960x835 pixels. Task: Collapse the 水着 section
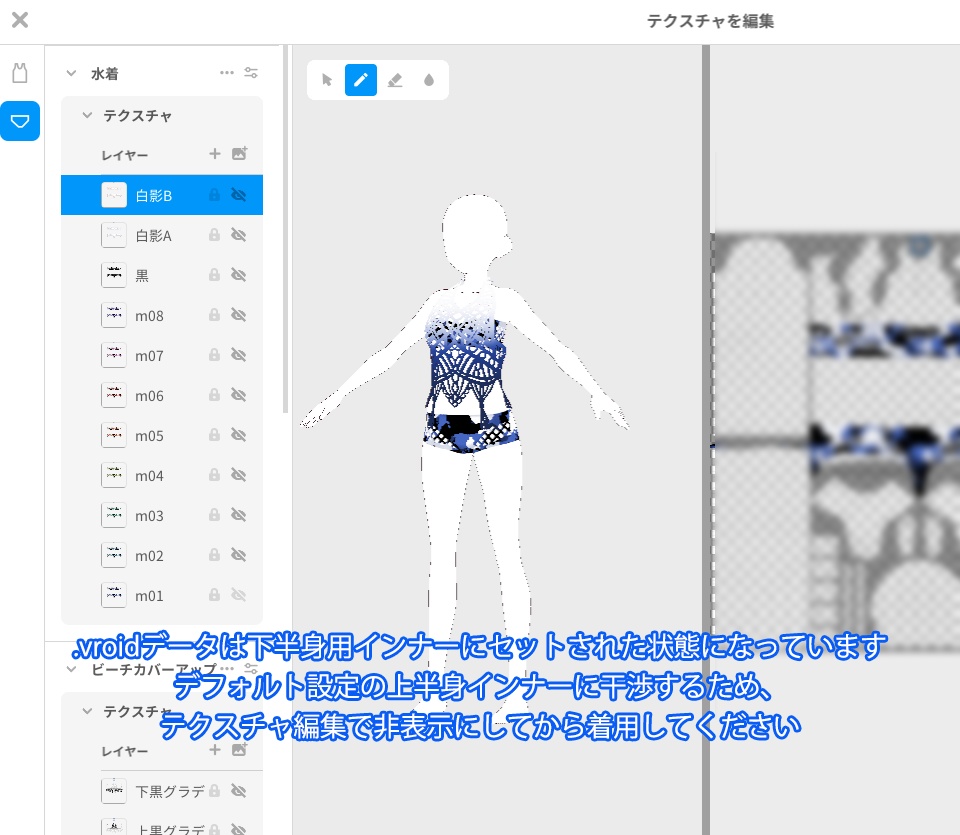(x=70, y=73)
